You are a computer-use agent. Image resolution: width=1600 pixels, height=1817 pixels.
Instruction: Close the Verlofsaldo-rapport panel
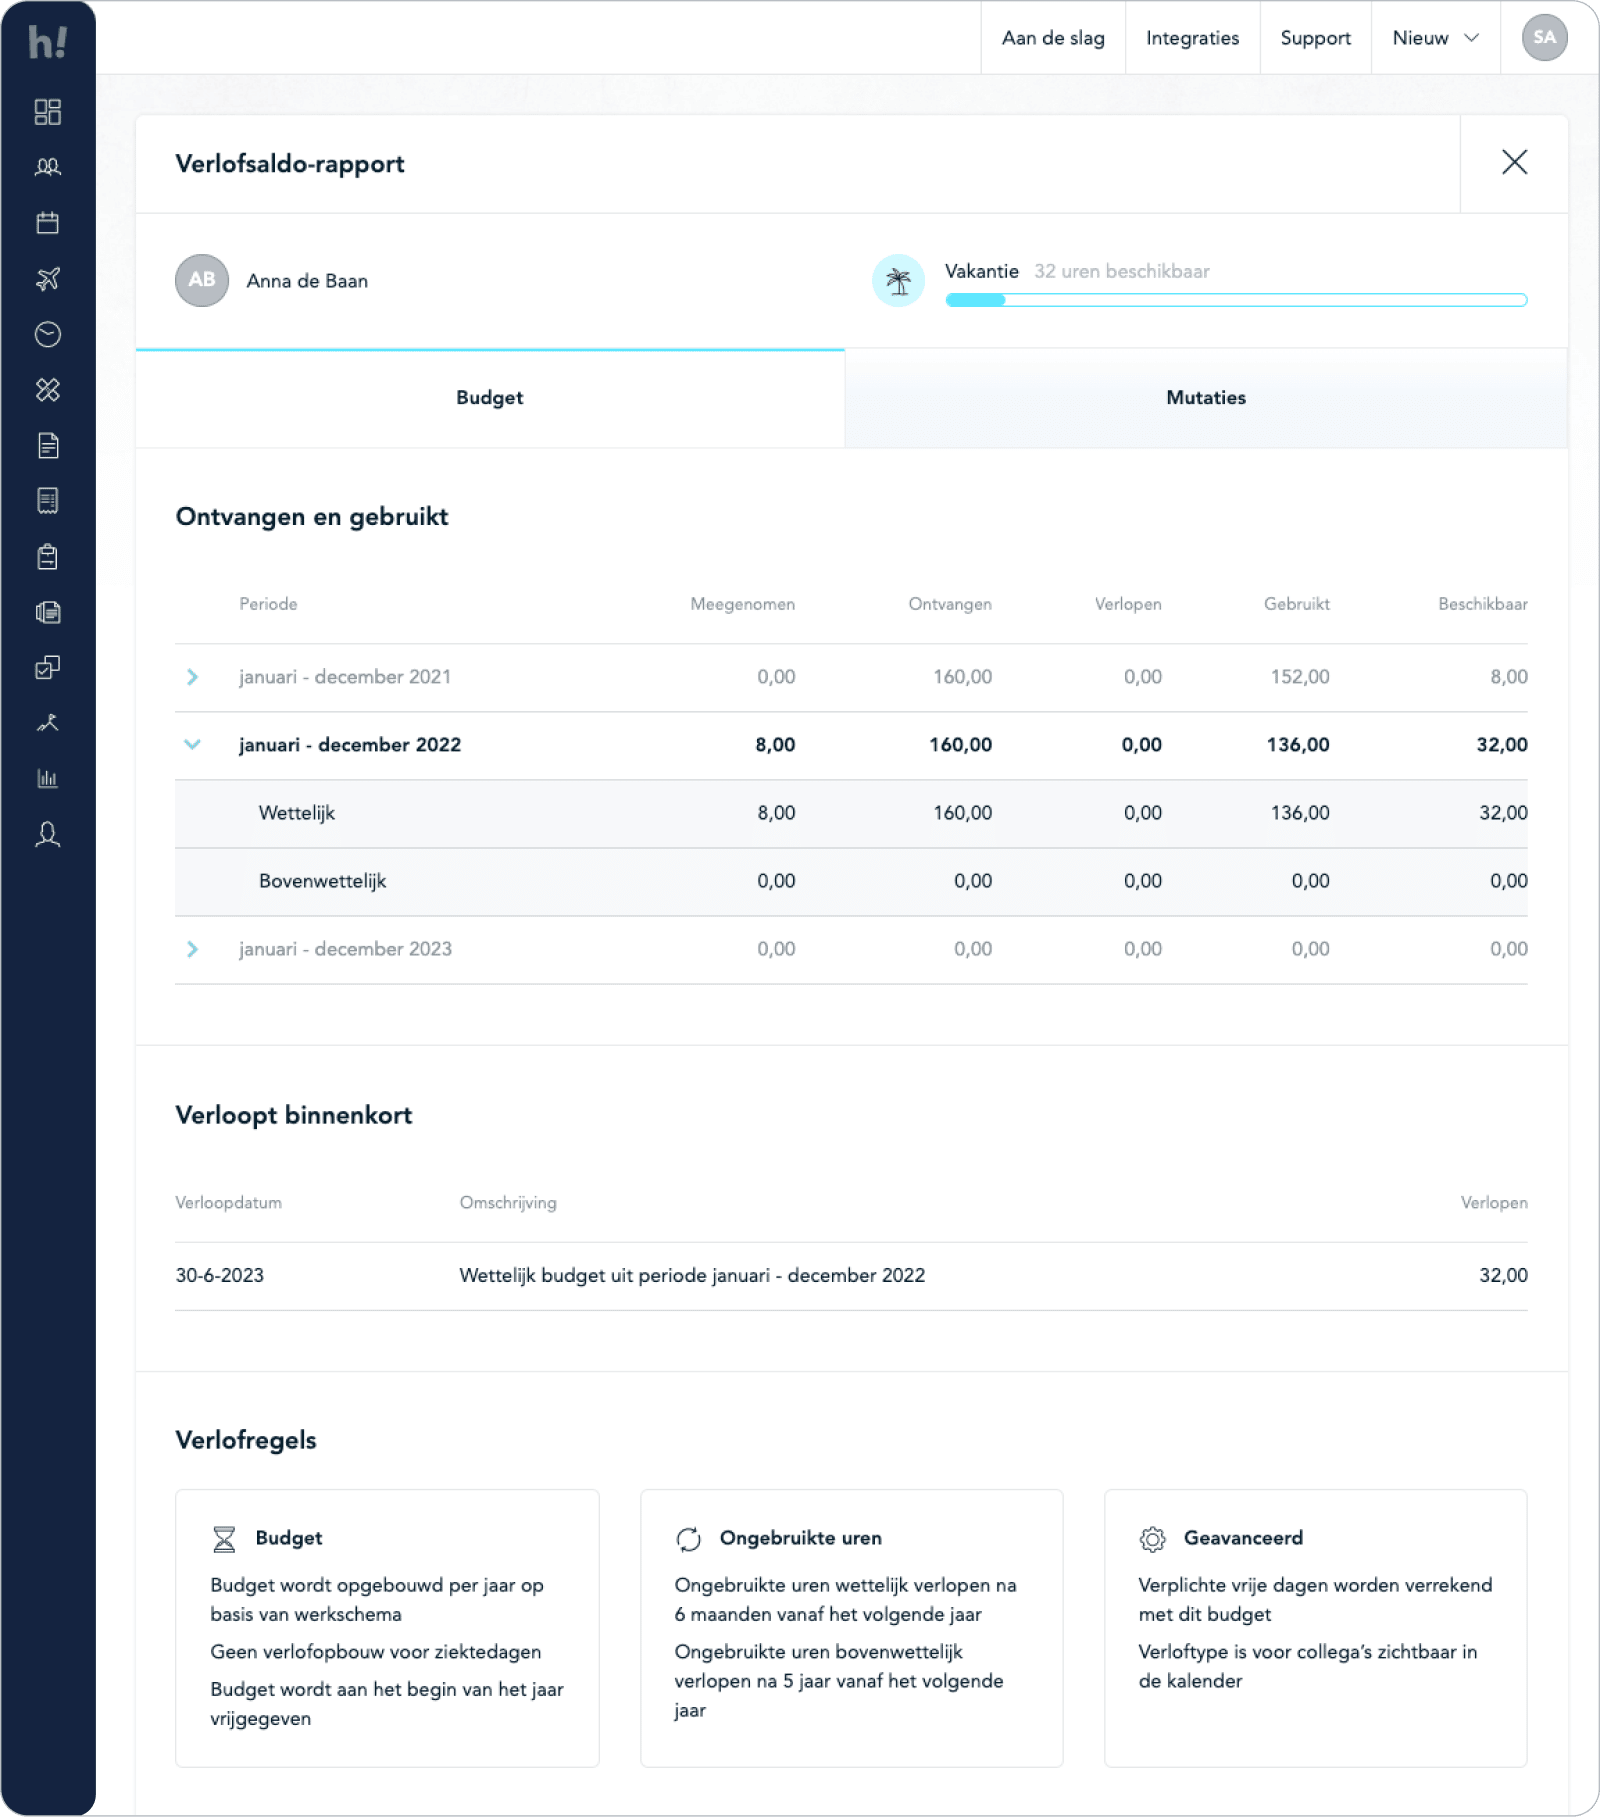[x=1514, y=162]
